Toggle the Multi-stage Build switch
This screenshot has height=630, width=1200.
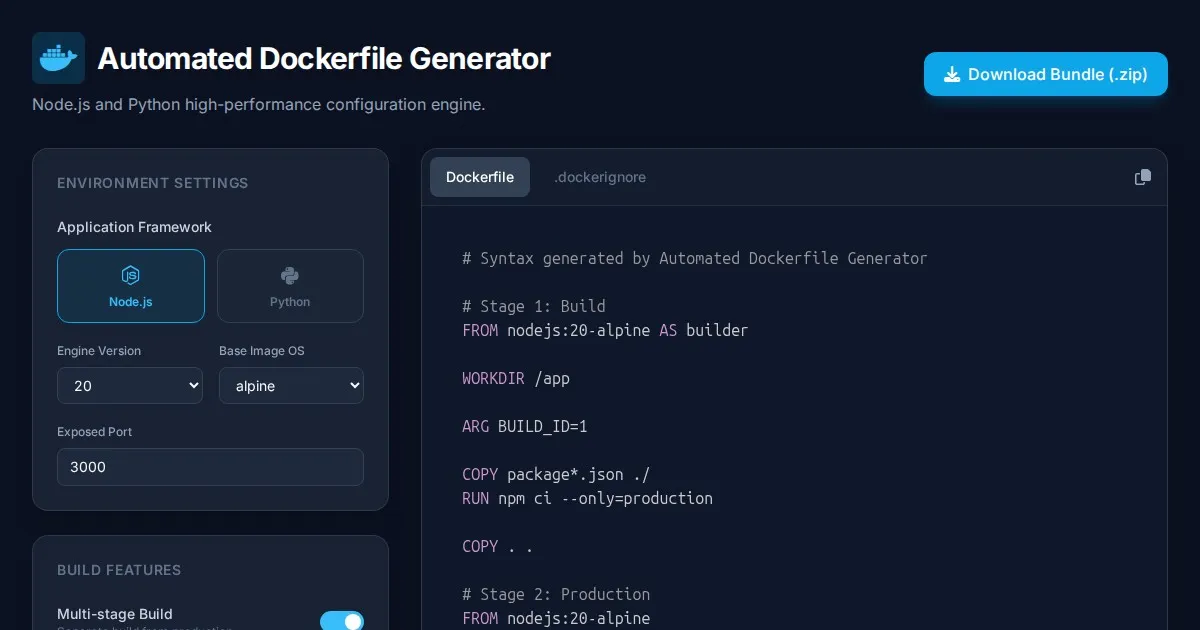click(341, 621)
